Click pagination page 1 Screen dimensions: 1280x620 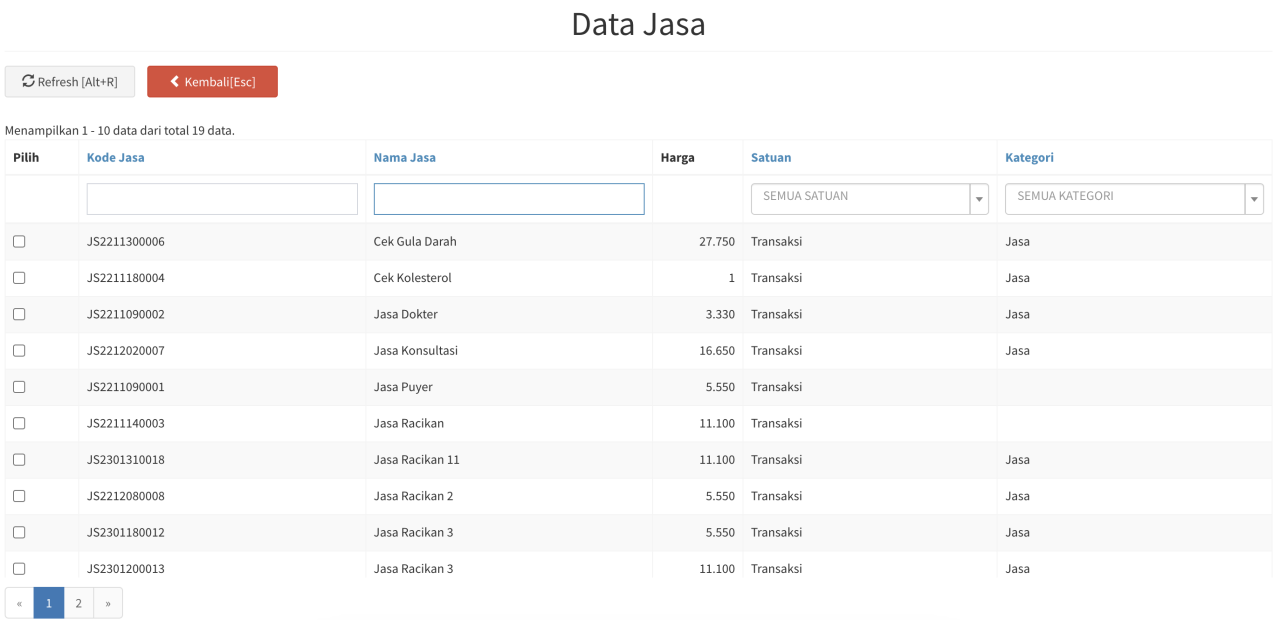[49, 603]
